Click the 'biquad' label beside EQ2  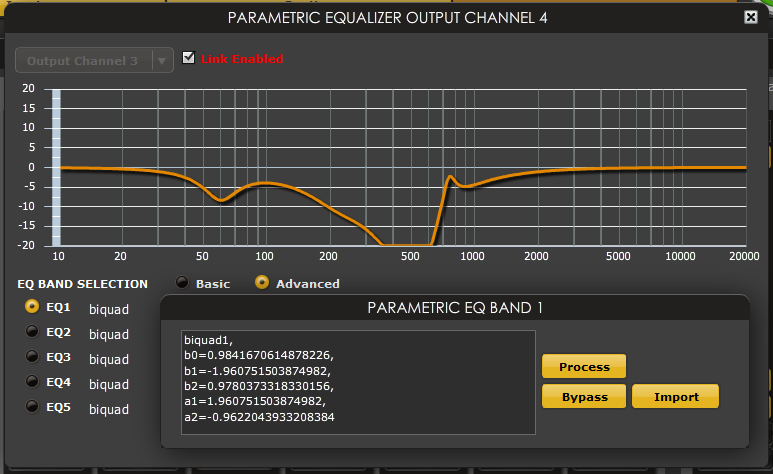click(x=109, y=335)
